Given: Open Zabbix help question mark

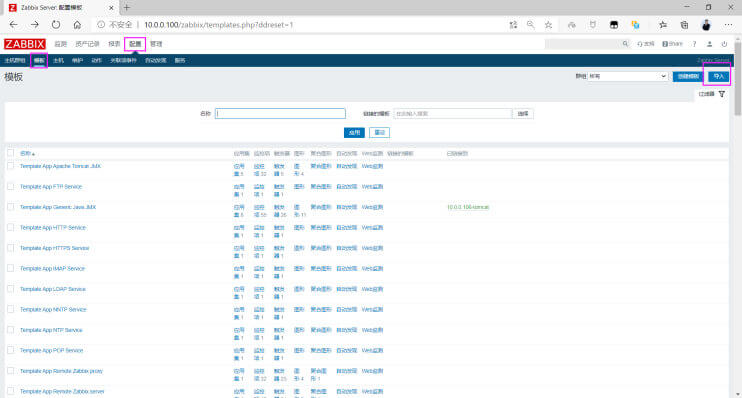Looking at the screenshot, I should tap(694, 44).
